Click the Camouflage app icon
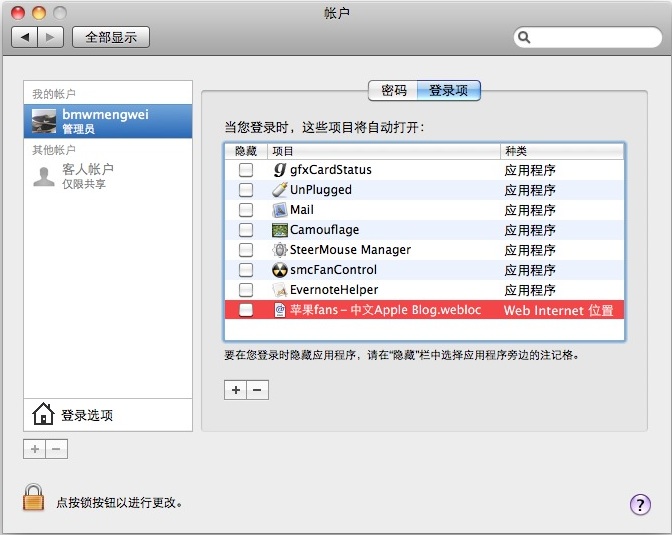 tap(280, 230)
